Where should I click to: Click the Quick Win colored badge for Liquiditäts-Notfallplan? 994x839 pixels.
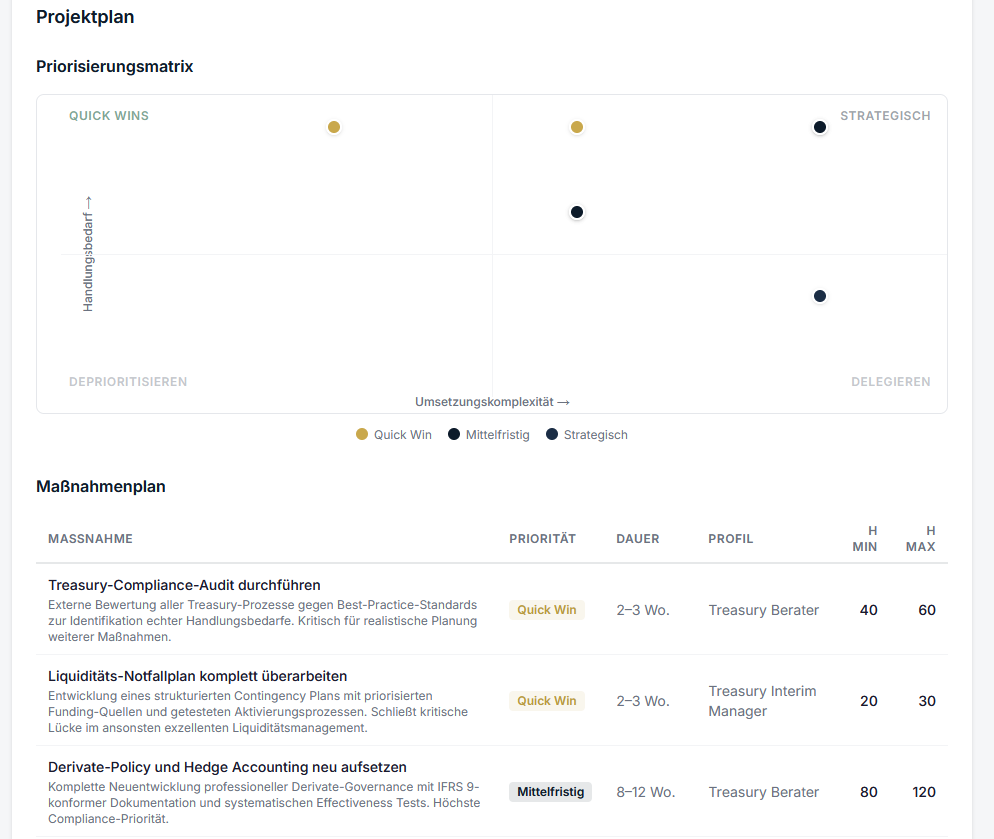546,700
